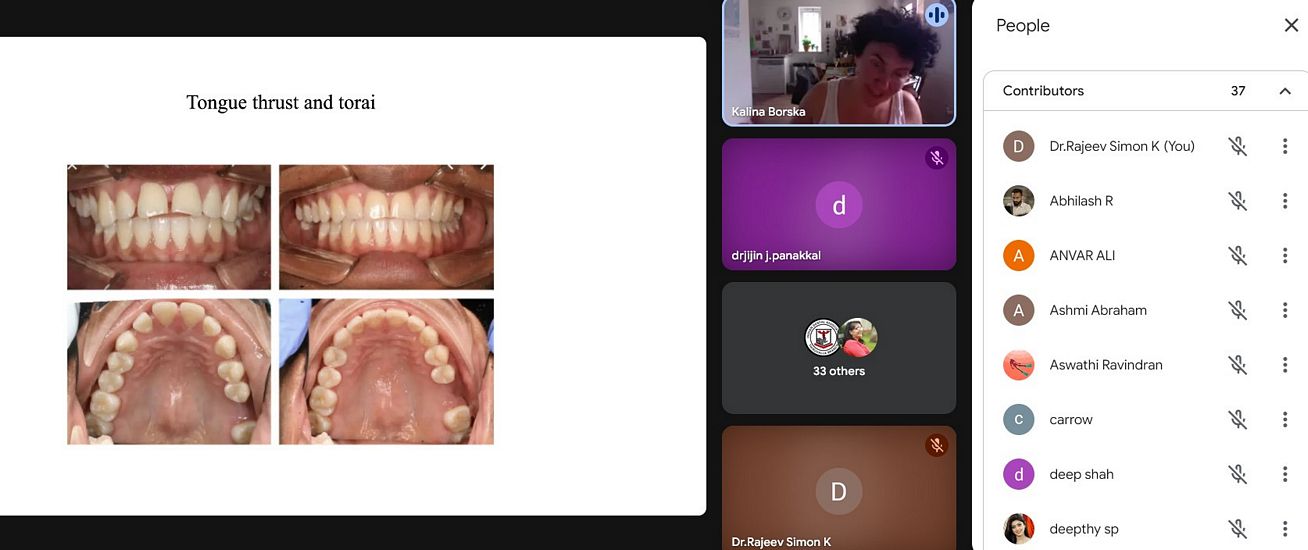Mute Ashmi Abraham microphone icon
This screenshot has height=550, width=1308.
(1238, 310)
